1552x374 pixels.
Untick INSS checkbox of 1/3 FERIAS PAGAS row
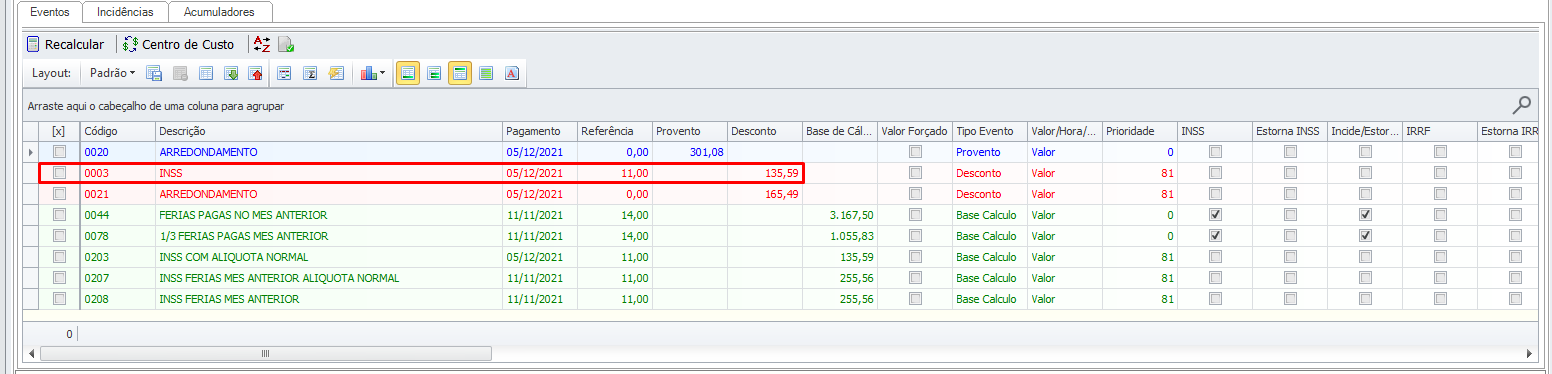click(x=1215, y=236)
